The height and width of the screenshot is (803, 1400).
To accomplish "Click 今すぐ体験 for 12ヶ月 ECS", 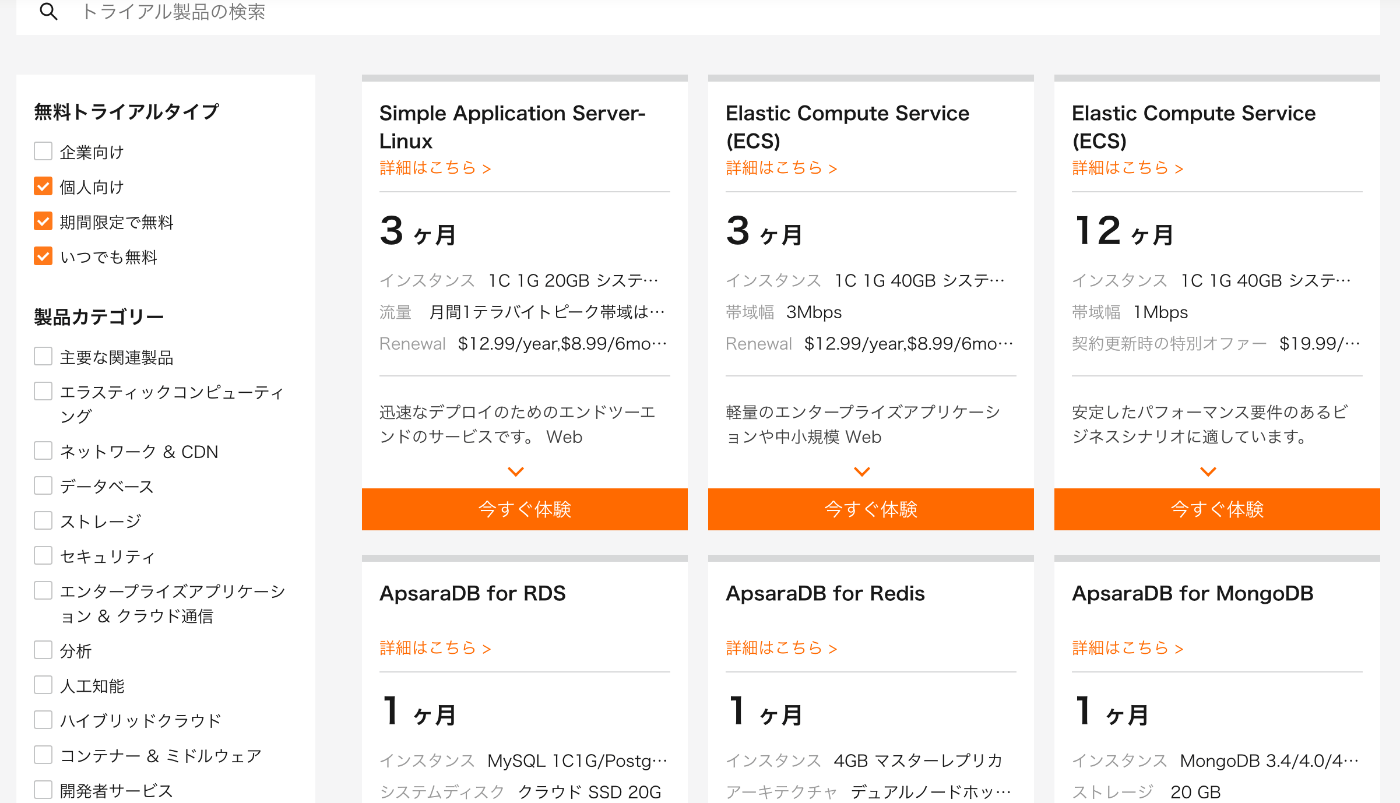I will 1217,509.
